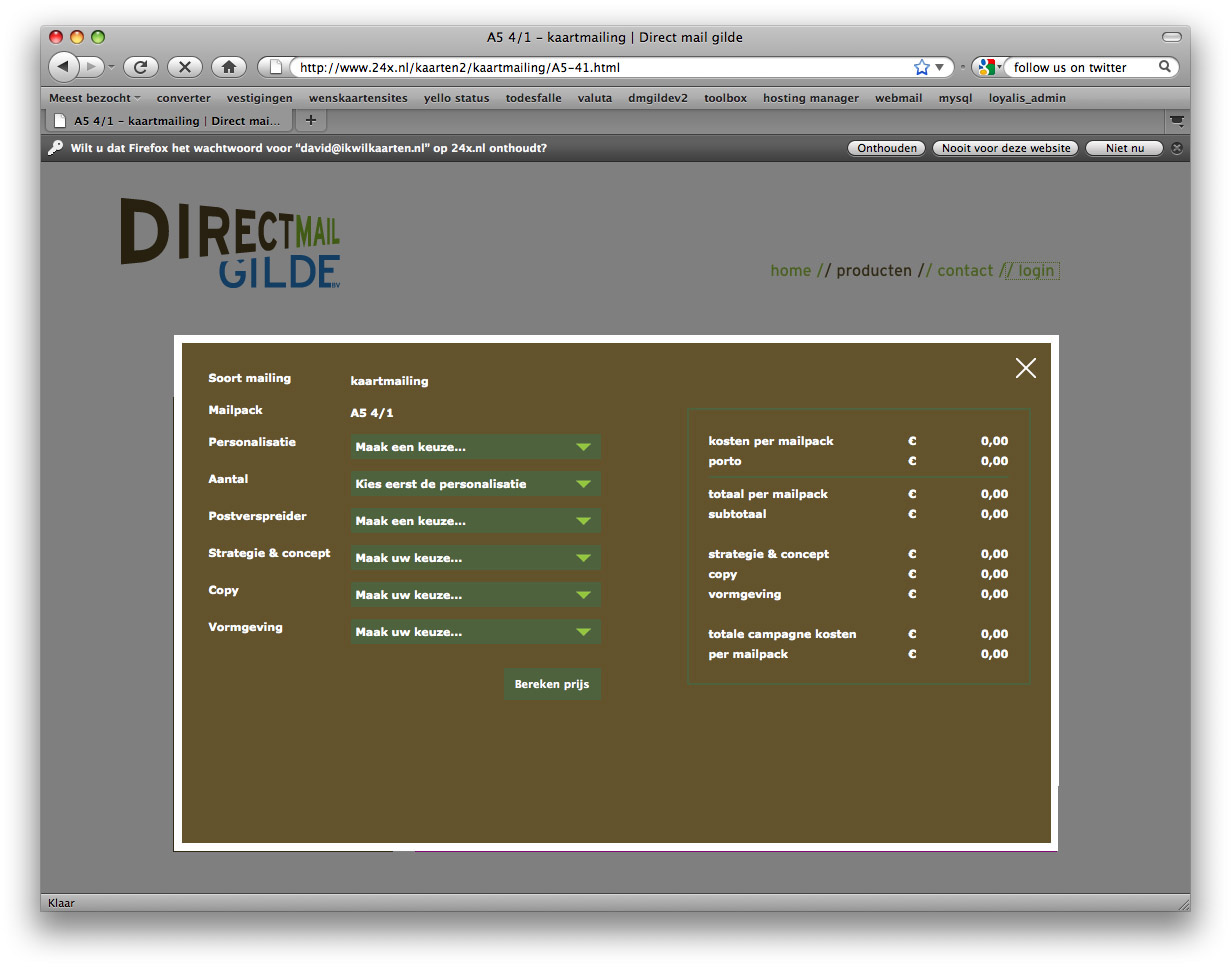
Task: Open a new tab with plus button
Action: (x=310, y=120)
